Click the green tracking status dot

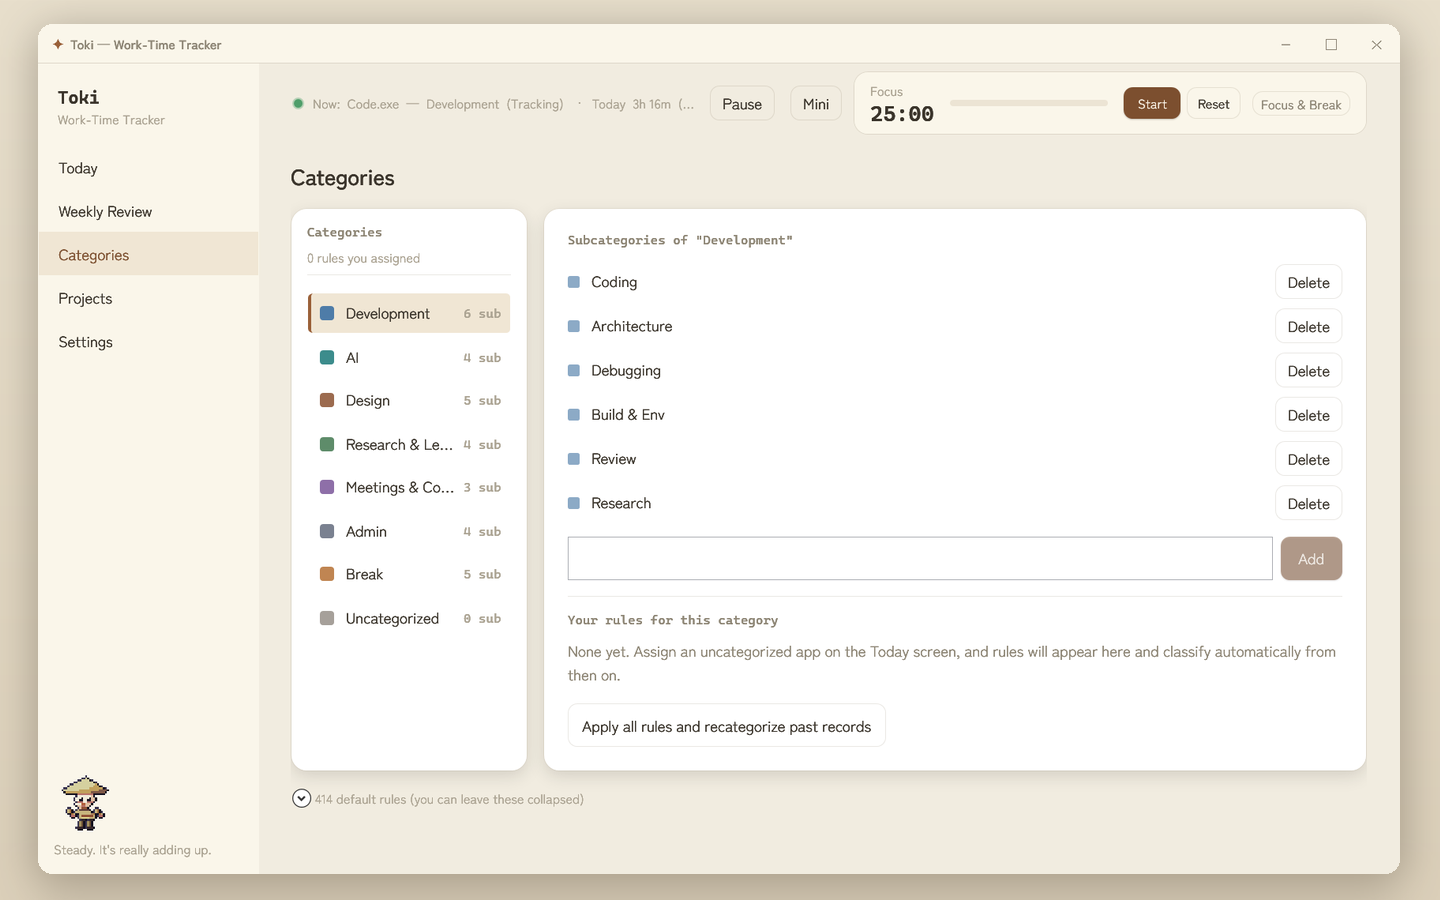point(298,103)
